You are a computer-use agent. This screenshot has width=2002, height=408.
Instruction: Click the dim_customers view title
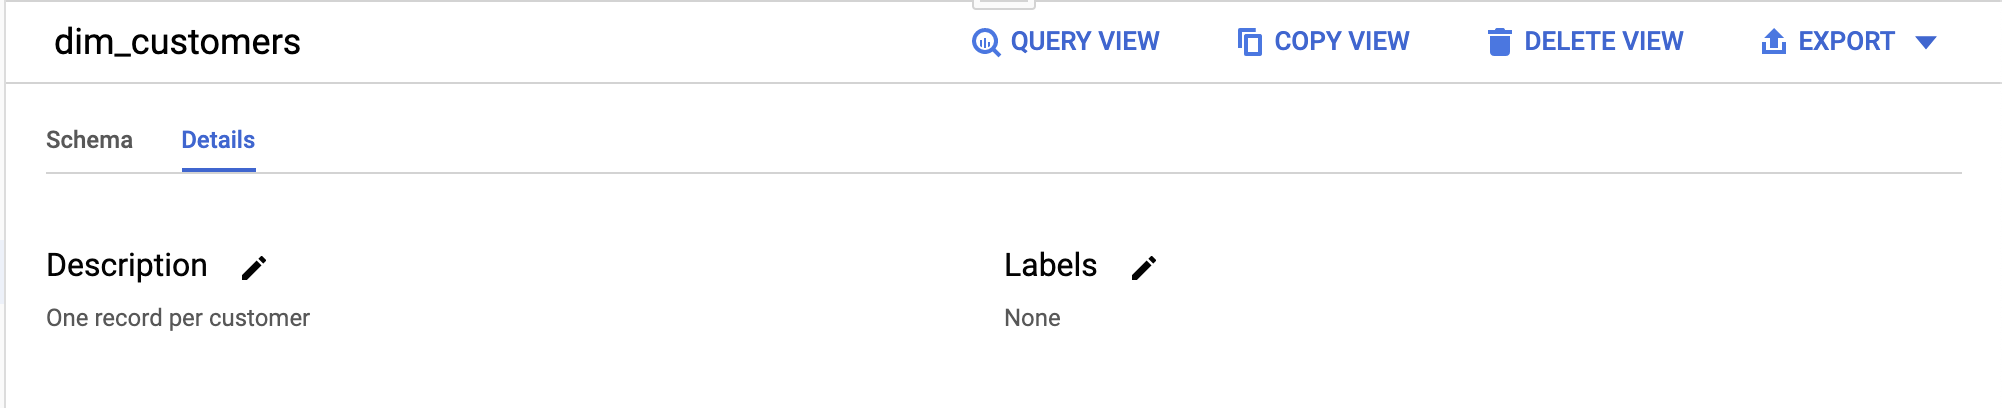coord(177,42)
